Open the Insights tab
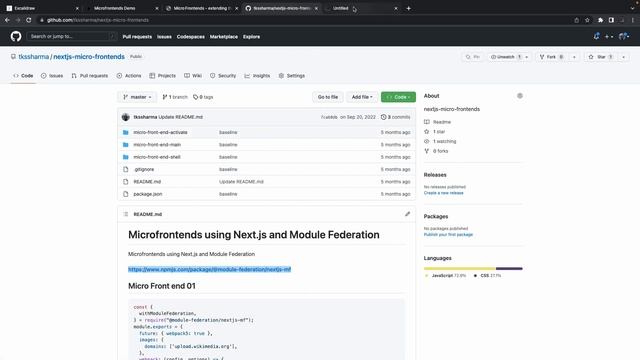Screen dimensions: 640x360 point(257,76)
